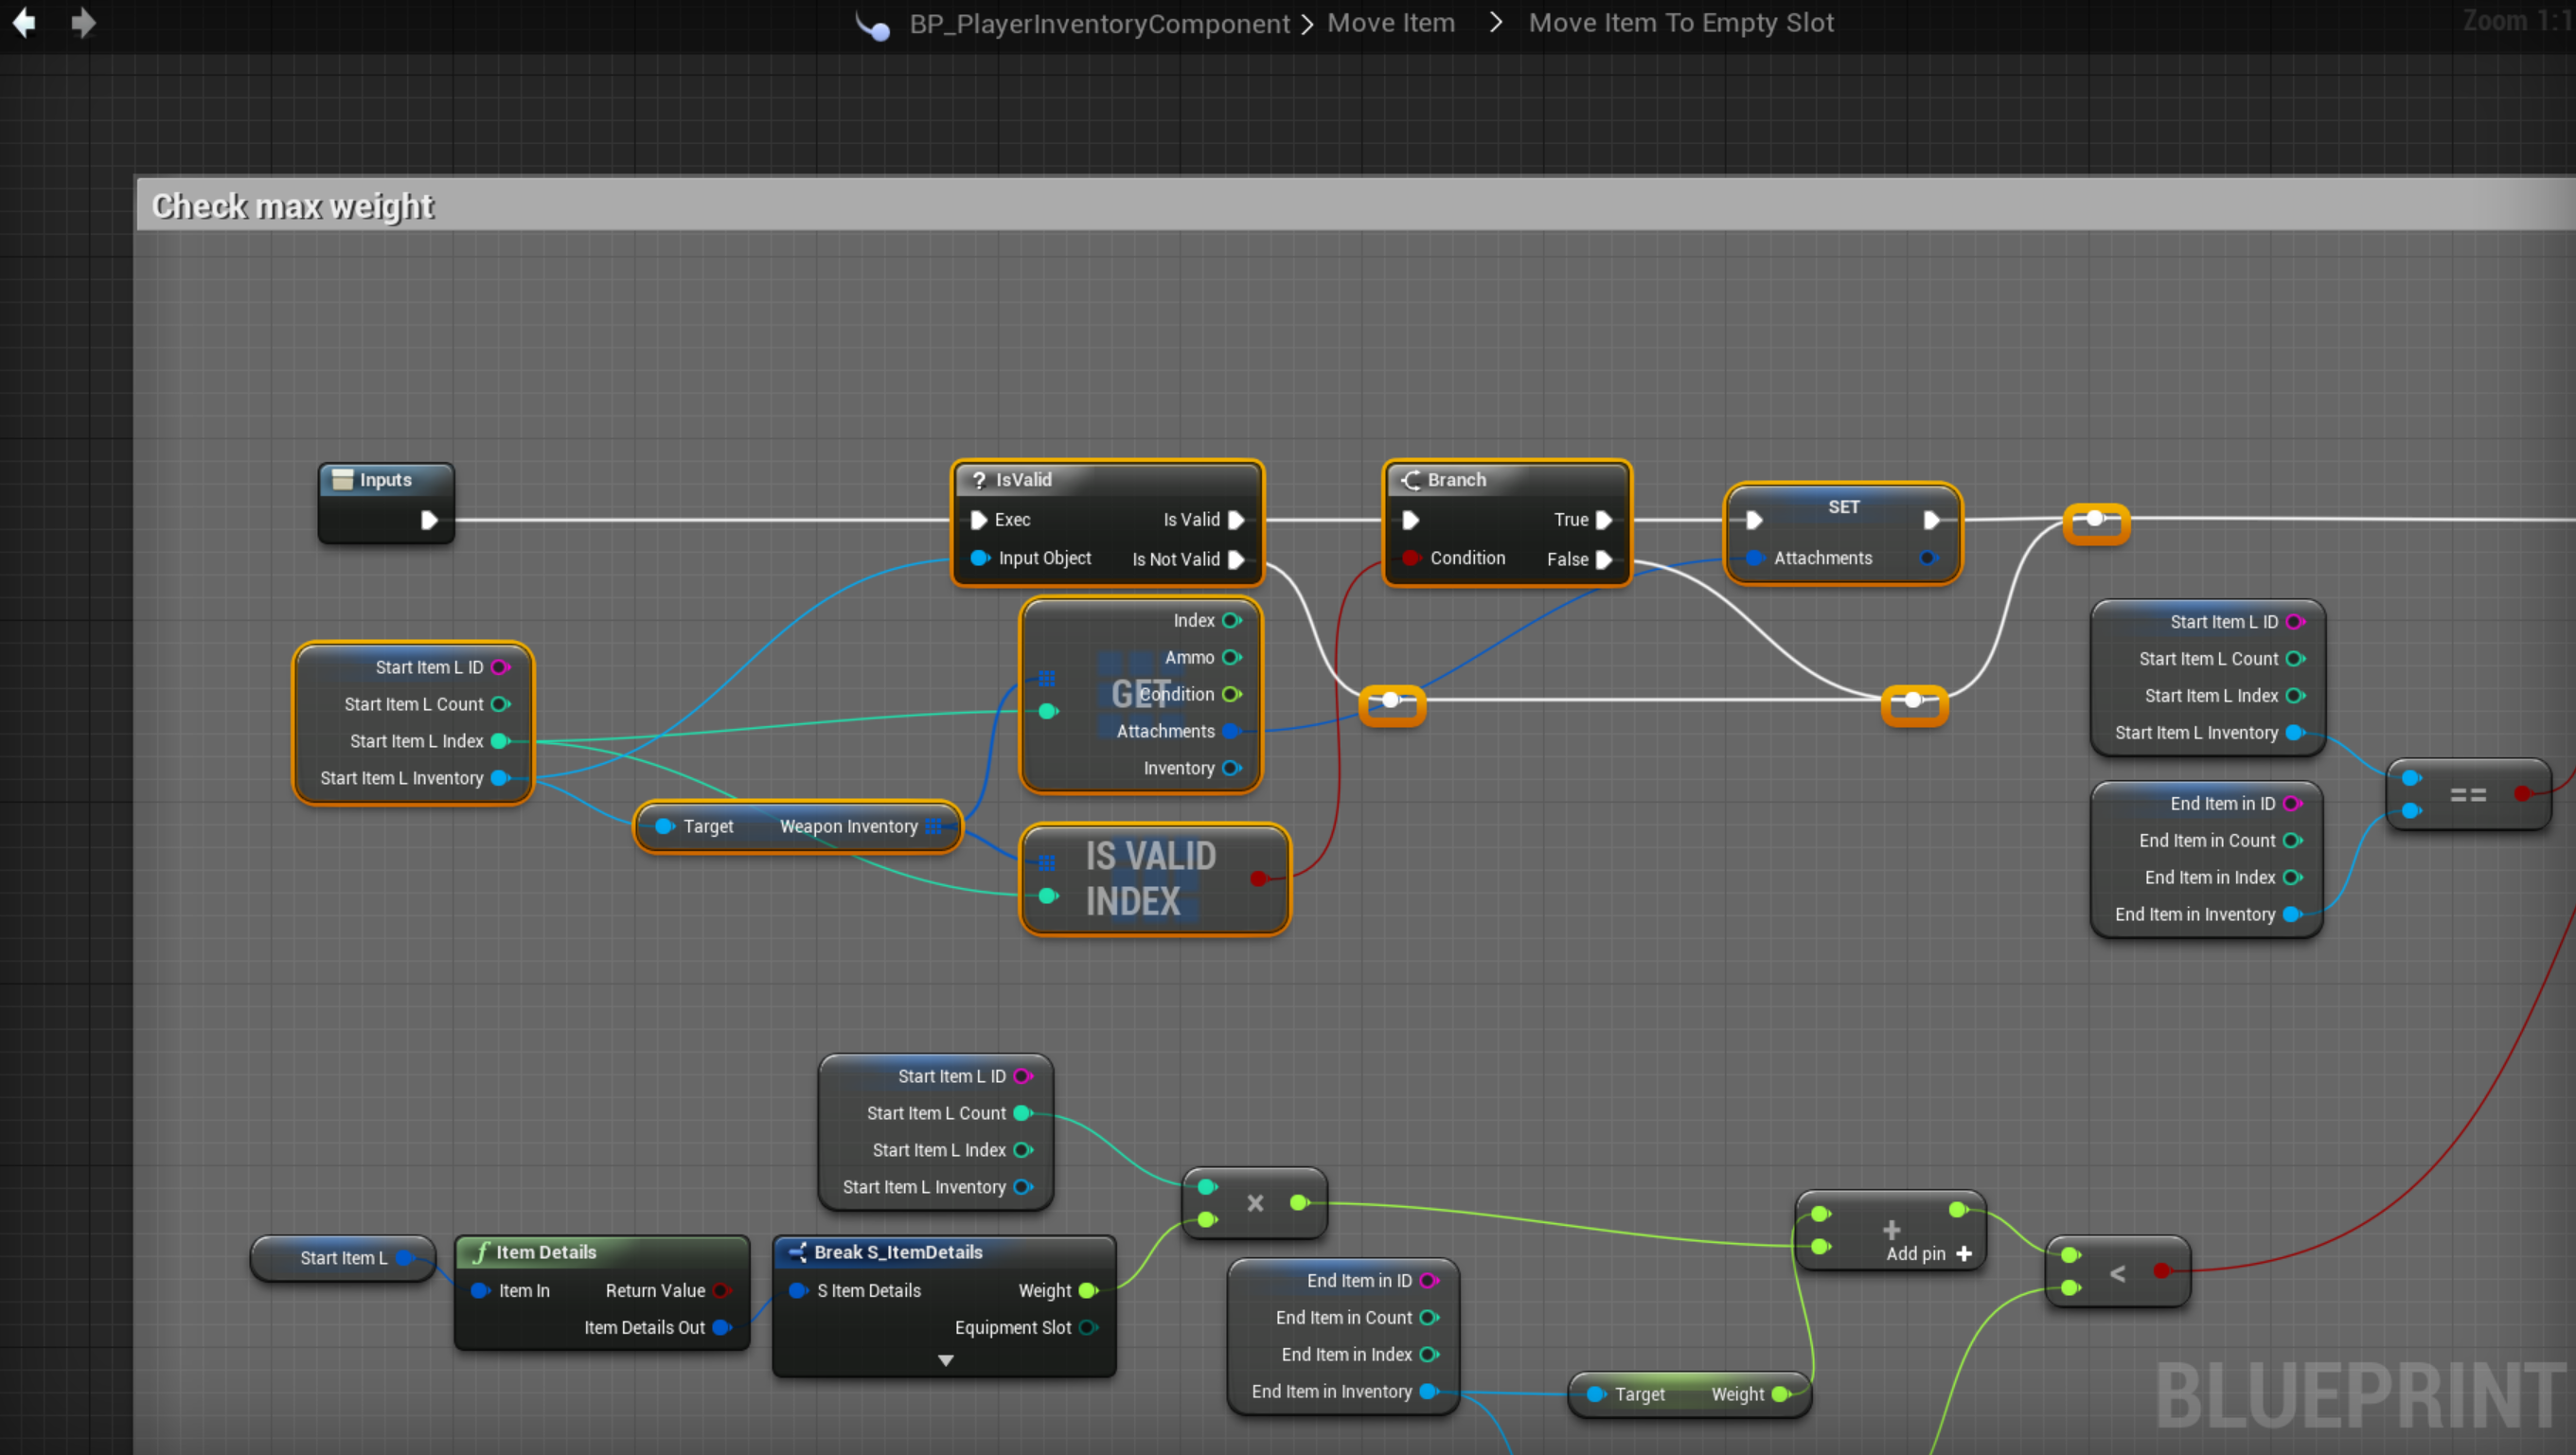Click the back navigation arrow
The image size is (2576, 1455).
24,22
